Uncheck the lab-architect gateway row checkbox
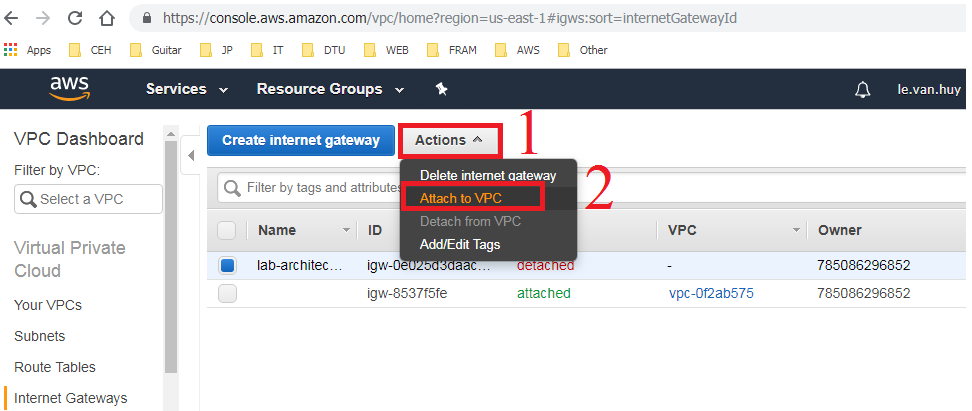The height and width of the screenshot is (411, 972). [x=227, y=266]
